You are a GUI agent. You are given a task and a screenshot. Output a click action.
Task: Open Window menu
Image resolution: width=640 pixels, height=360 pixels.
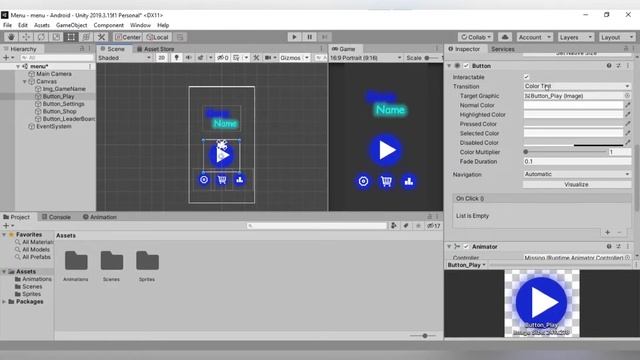(x=140, y=25)
